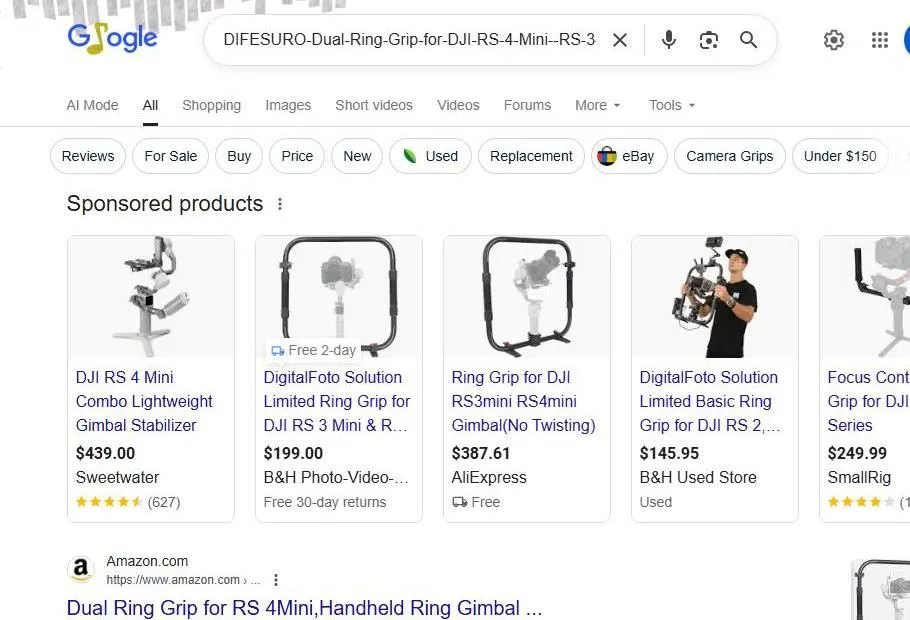Switch to the Shopping tab
Image resolution: width=910 pixels, height=620 pixels.
(x=211, y=105)
